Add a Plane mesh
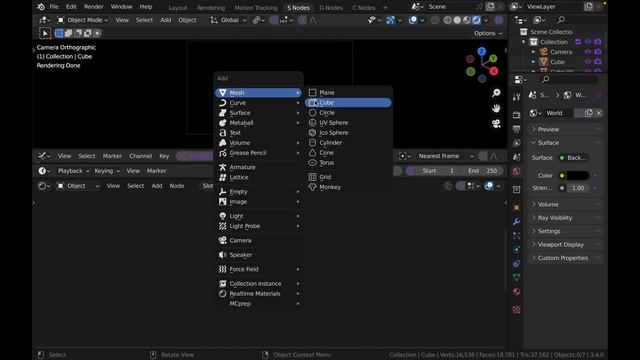 coord(348,93)
